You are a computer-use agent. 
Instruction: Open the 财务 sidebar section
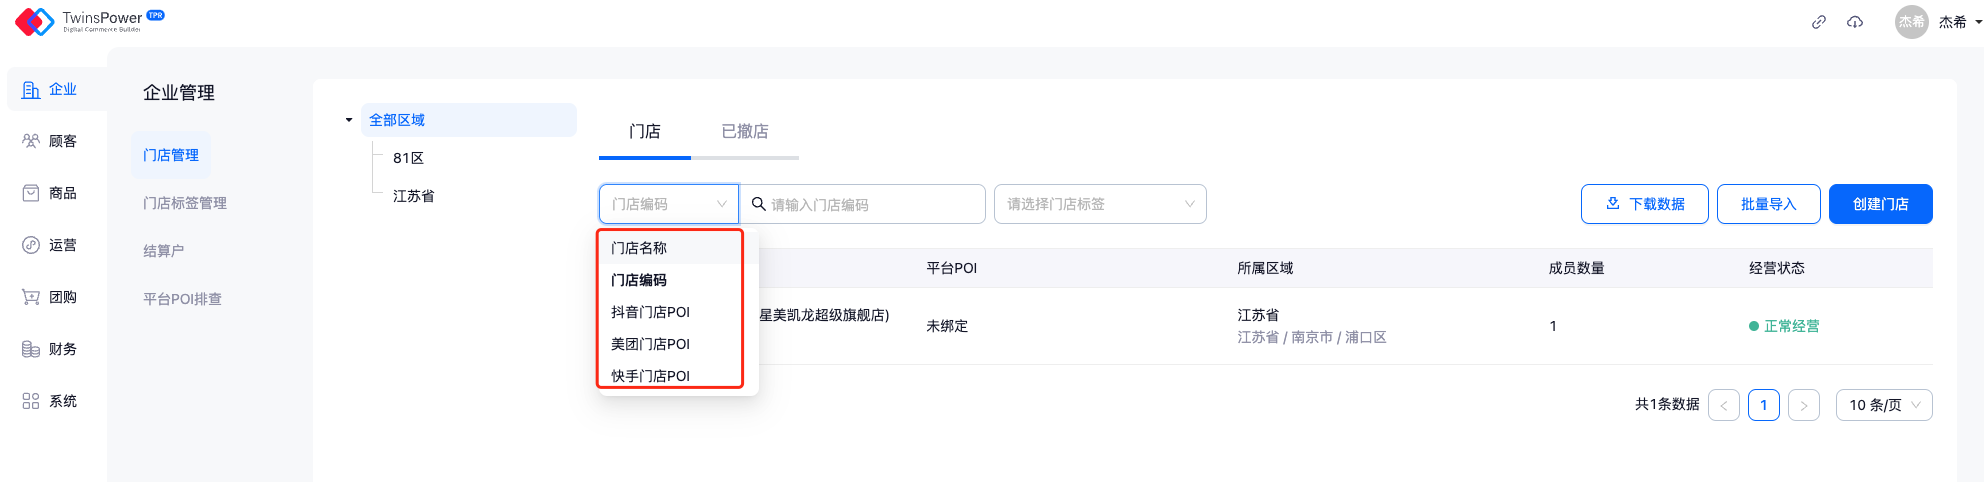(x=50, y=350)
